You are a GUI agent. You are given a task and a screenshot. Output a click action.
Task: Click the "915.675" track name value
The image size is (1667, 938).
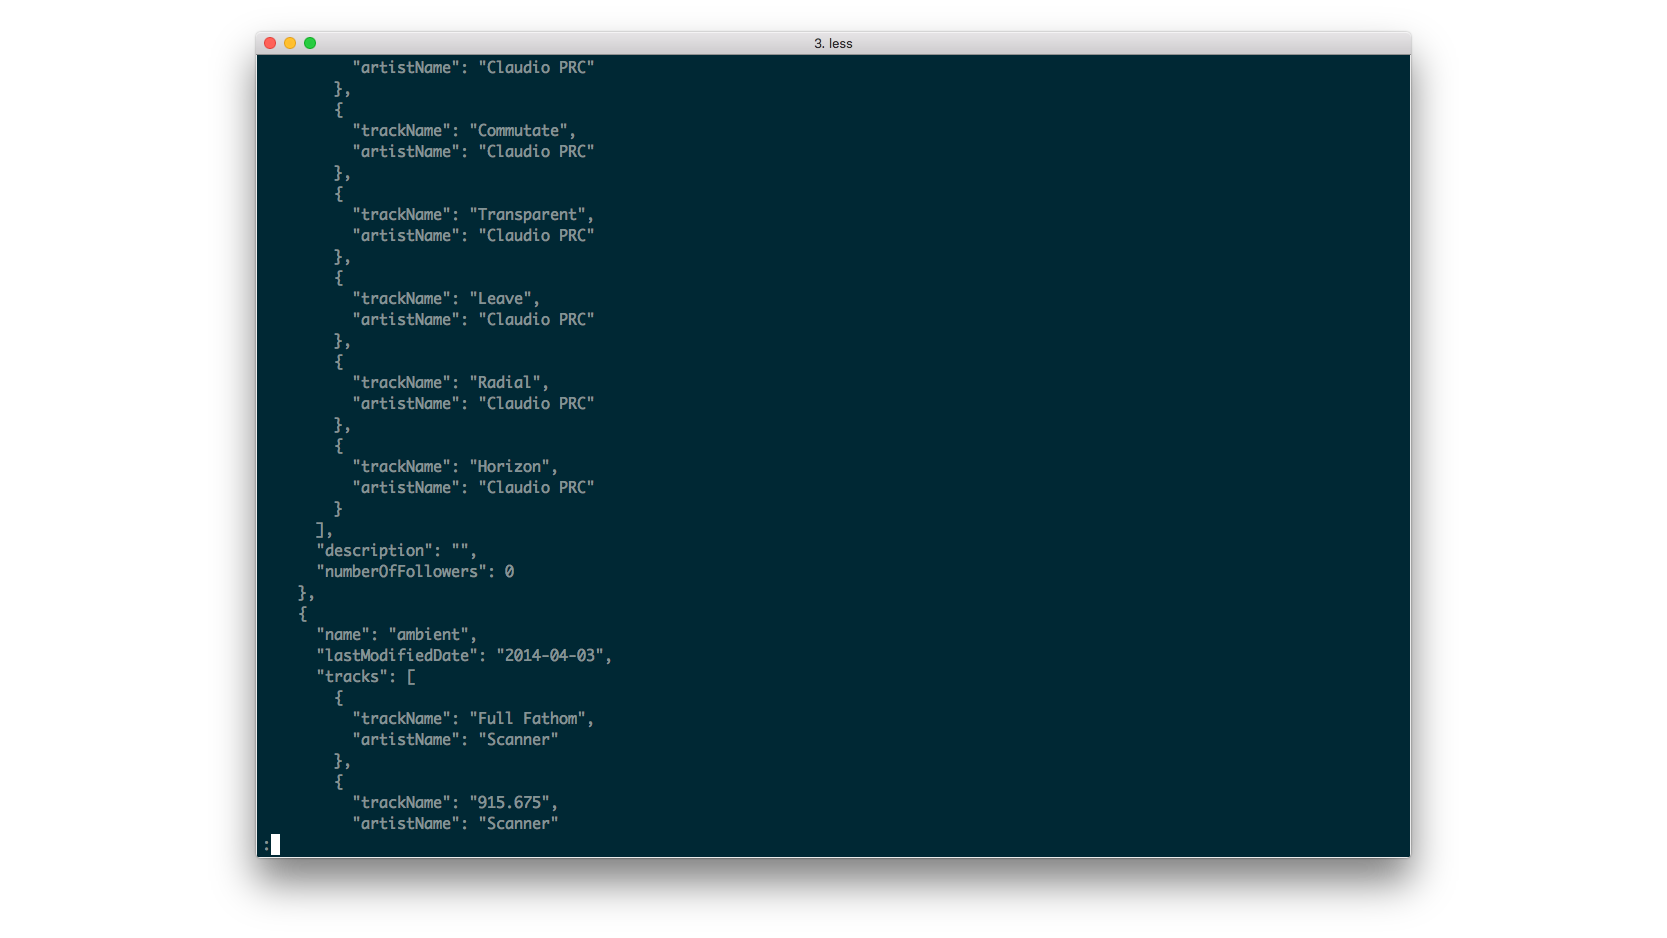tap(509, 803)
